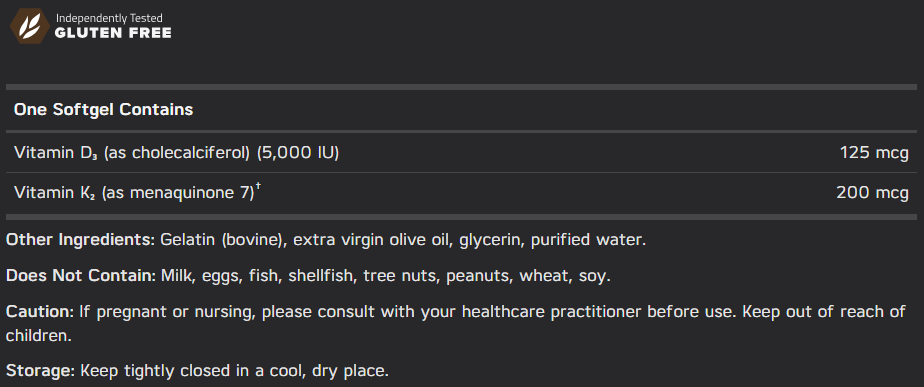
Task: Click the tree nuts allergen text
Action: coord(400,276)
